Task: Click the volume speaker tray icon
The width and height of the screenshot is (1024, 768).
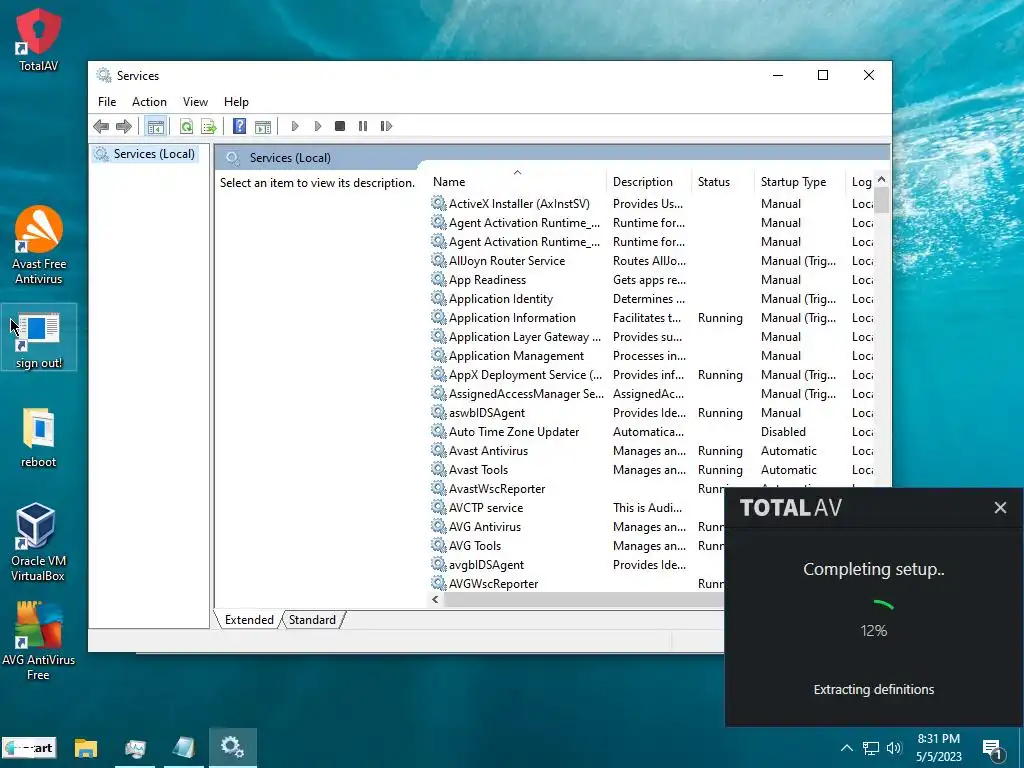Action: point(894,748)
